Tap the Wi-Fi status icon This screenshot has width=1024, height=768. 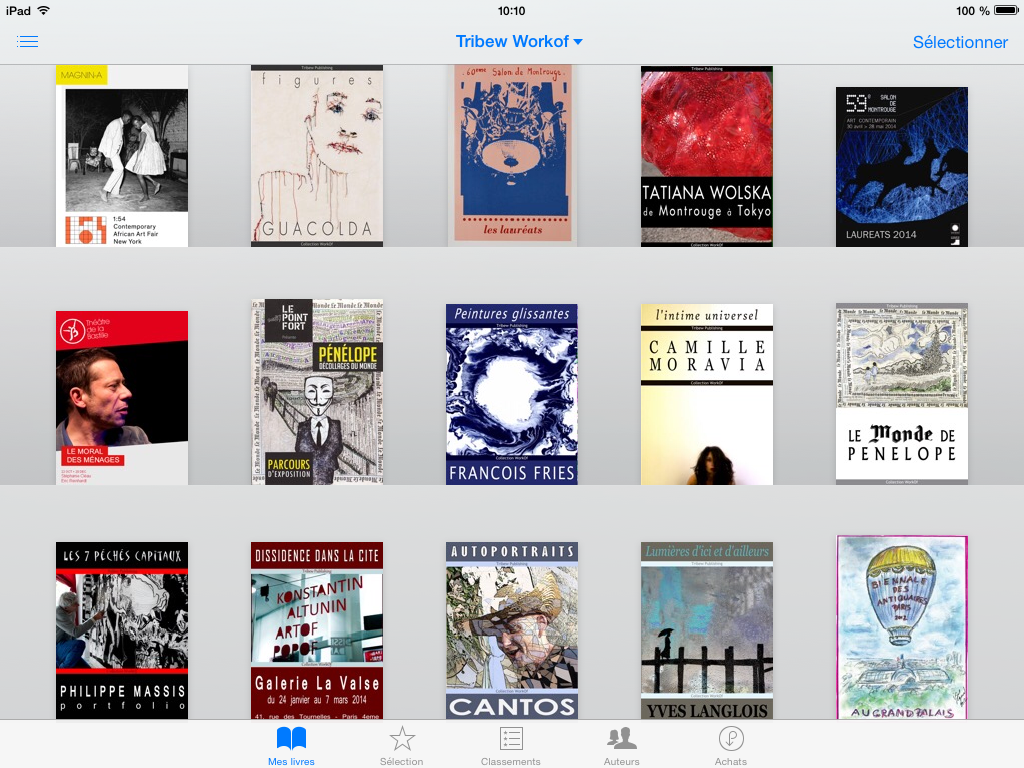click(x=44, y=10)
